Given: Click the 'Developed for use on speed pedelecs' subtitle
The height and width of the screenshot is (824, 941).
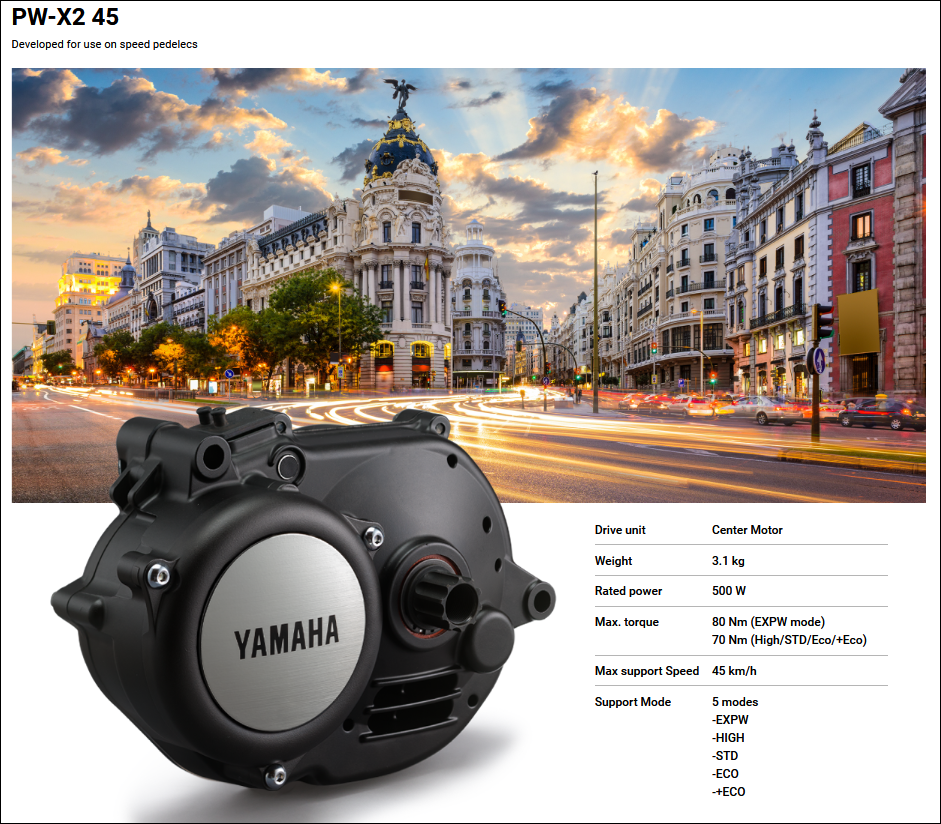Looking at the screenshot, I should [x=105, y=44].
